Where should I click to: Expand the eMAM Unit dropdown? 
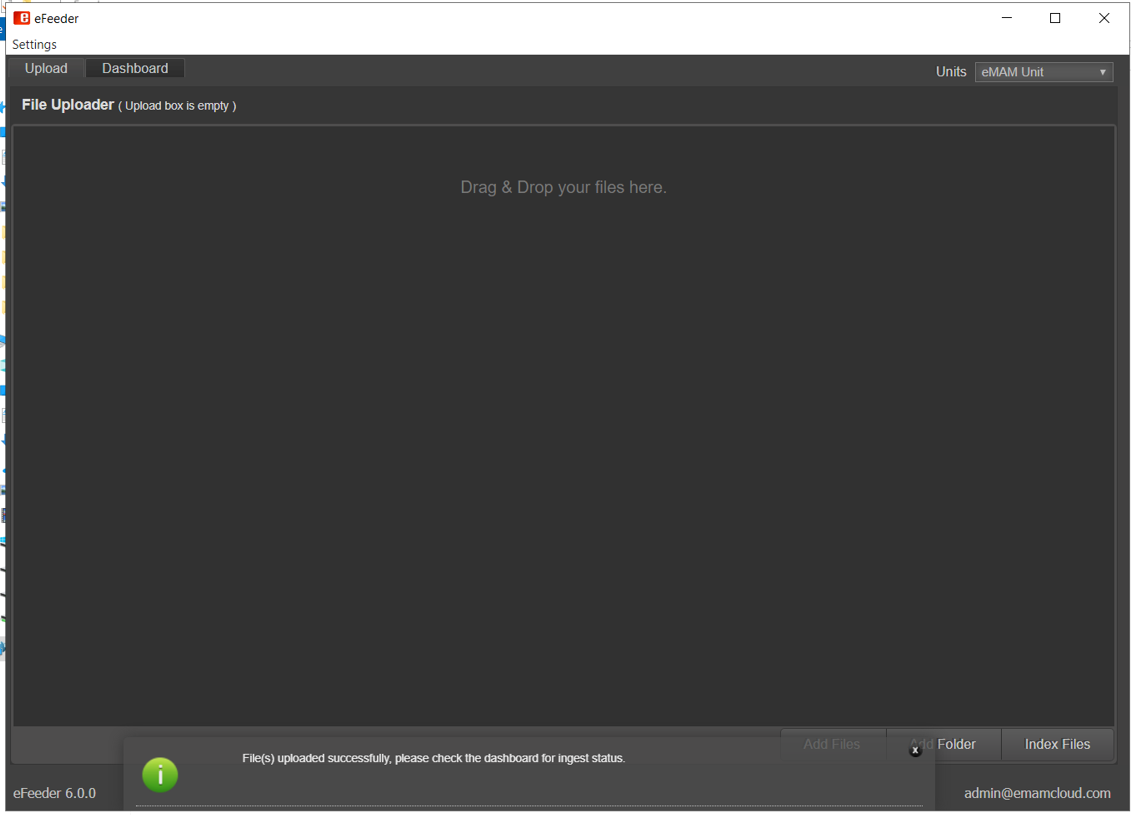(1044, 72)
